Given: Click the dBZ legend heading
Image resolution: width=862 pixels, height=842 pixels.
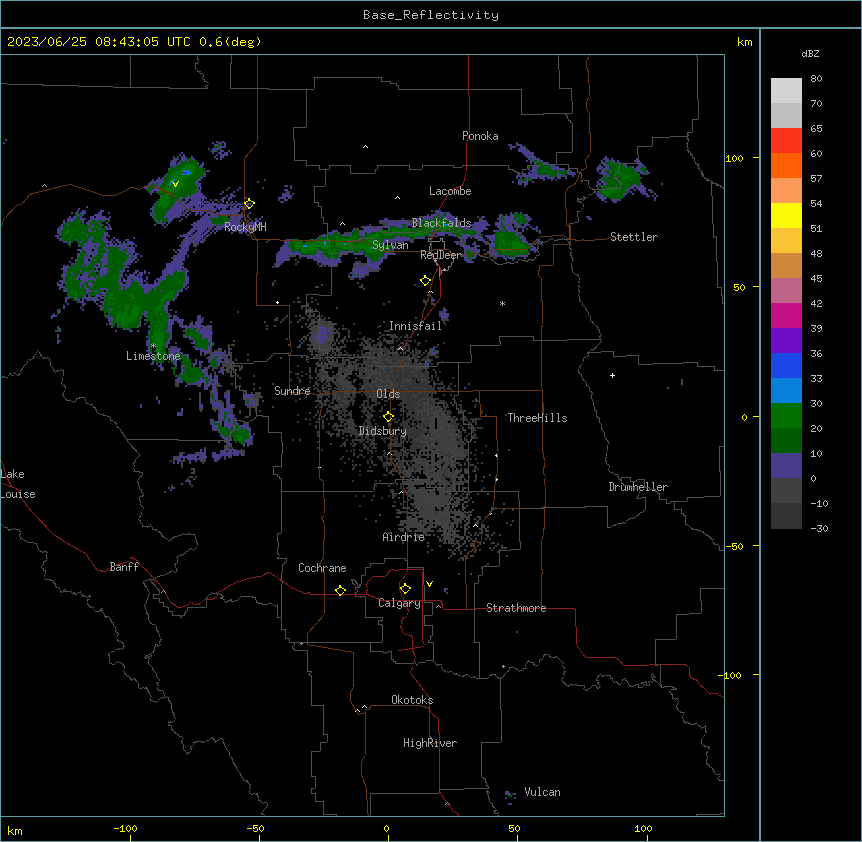Looking at the screenshot, I should click(810, 54).
